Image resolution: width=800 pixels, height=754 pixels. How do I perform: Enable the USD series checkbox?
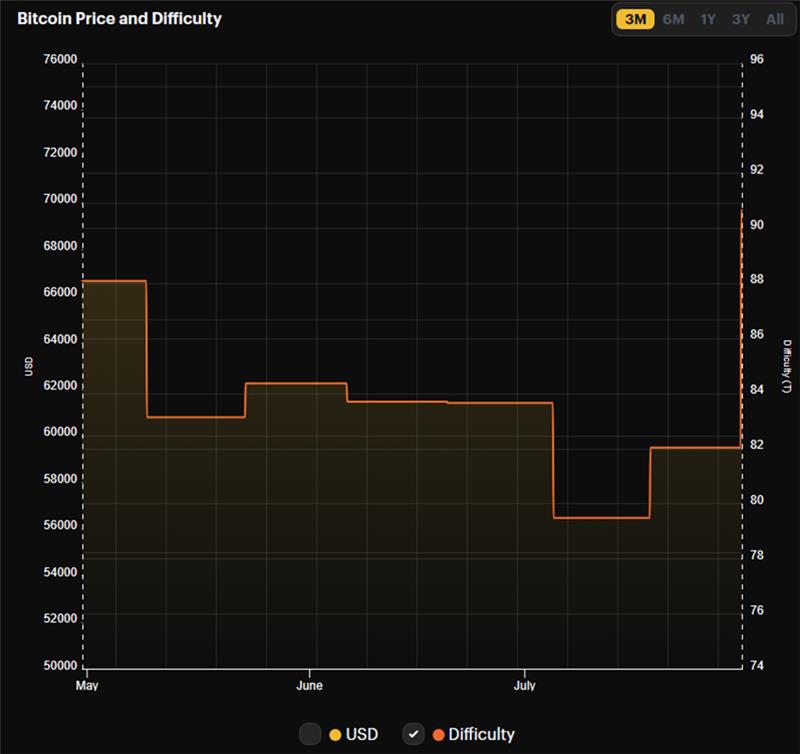click(310, 734)
